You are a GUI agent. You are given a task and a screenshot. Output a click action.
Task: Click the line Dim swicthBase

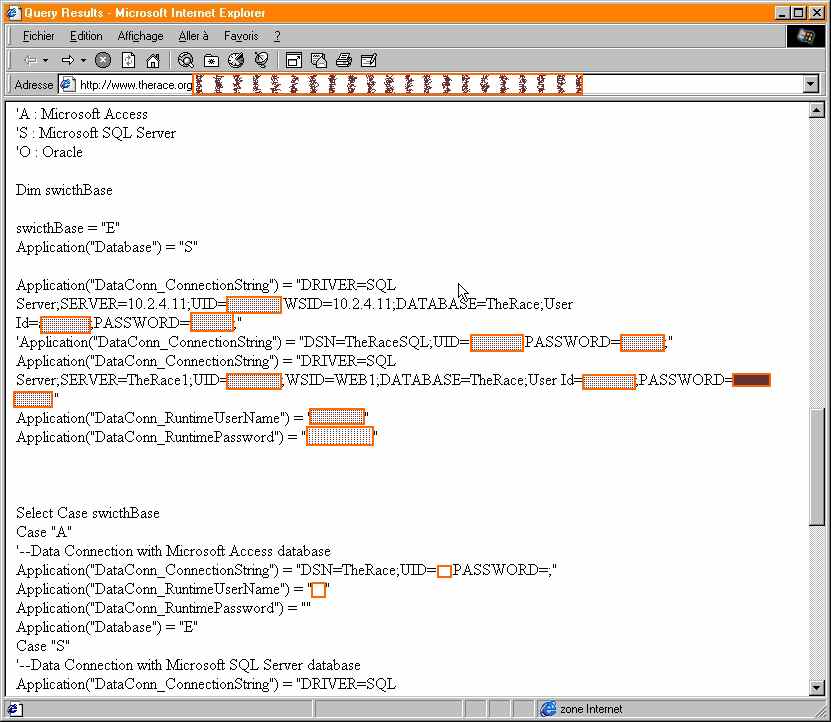point(64,190)
